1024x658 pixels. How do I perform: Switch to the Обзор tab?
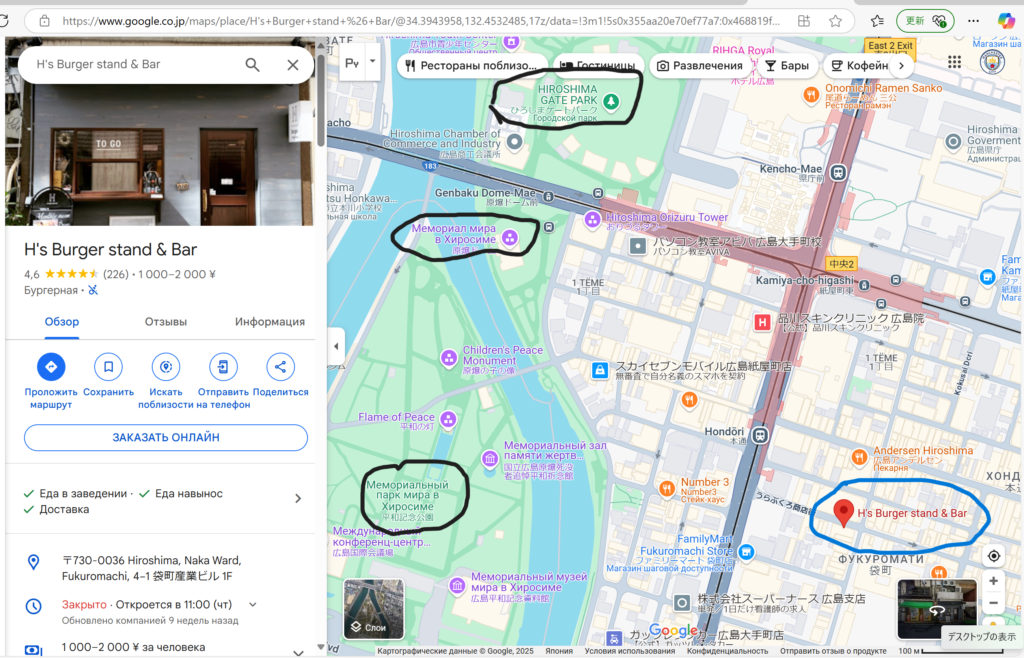(62, 322)
